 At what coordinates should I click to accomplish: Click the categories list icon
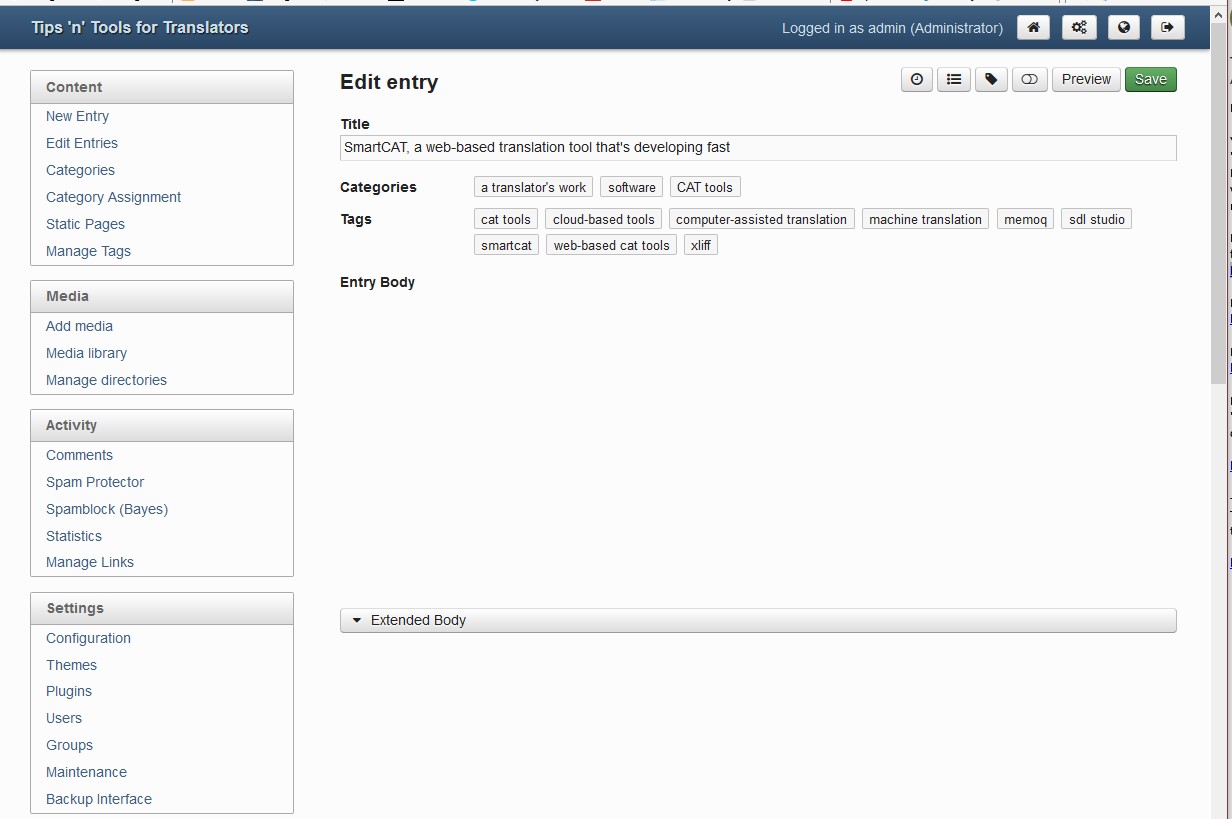[953, 79]
